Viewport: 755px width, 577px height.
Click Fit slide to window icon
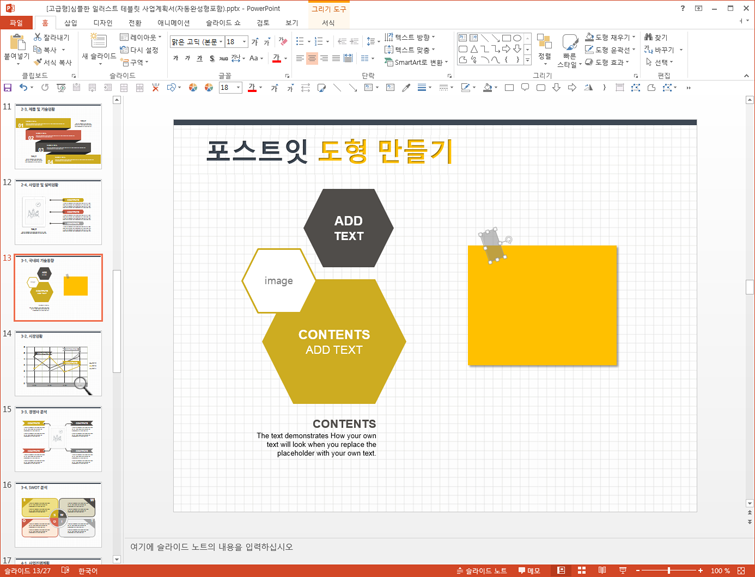tap(741, 571)
